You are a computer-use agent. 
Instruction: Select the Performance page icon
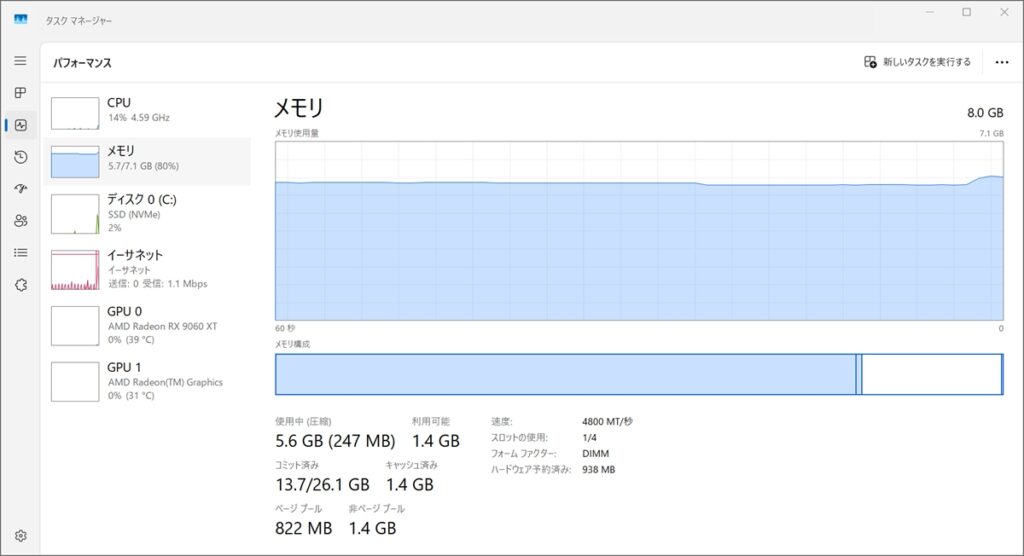pos(20,125)
